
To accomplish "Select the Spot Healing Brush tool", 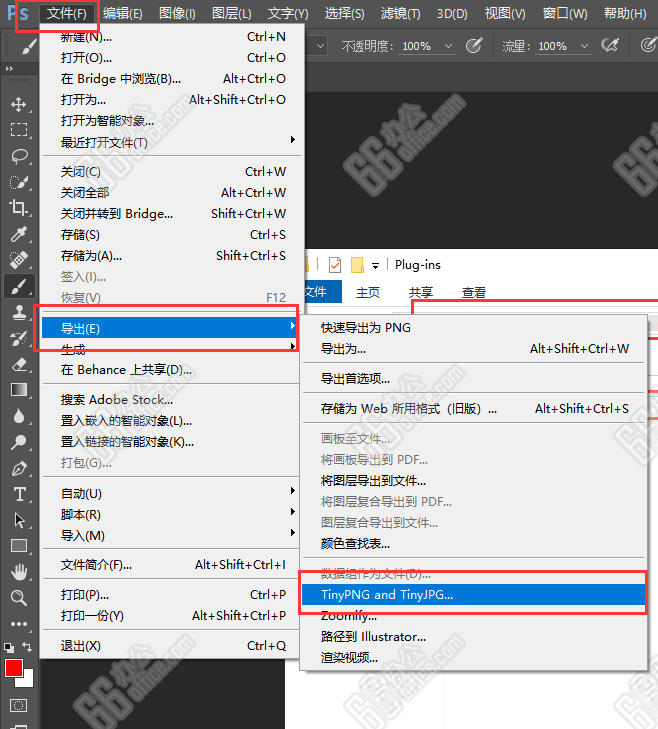I will [x=19, y=260].
